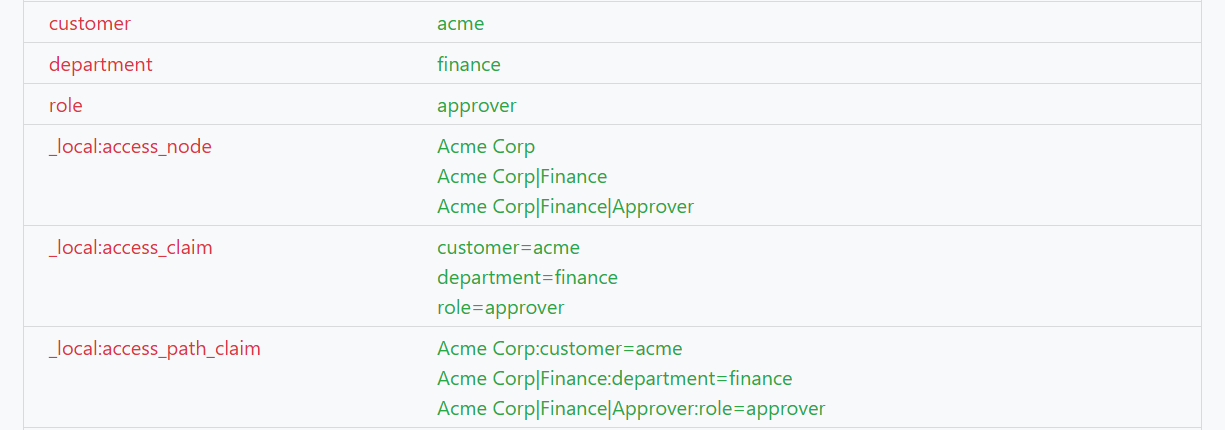1225x430 pixels.
Task: Click the "customer=acme" access claim value
Action: pos(508,247)
